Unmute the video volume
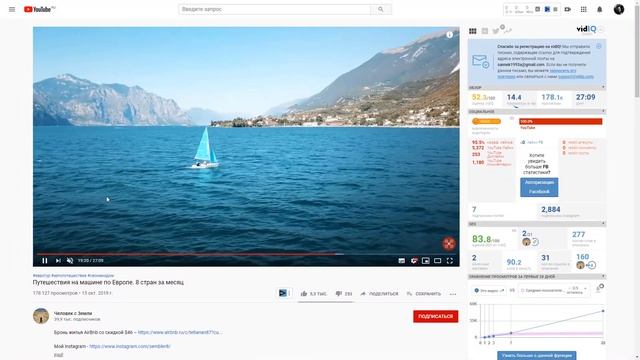Image resolution: width=640 pixels, height=360 pixels. (x=70, y=260)
